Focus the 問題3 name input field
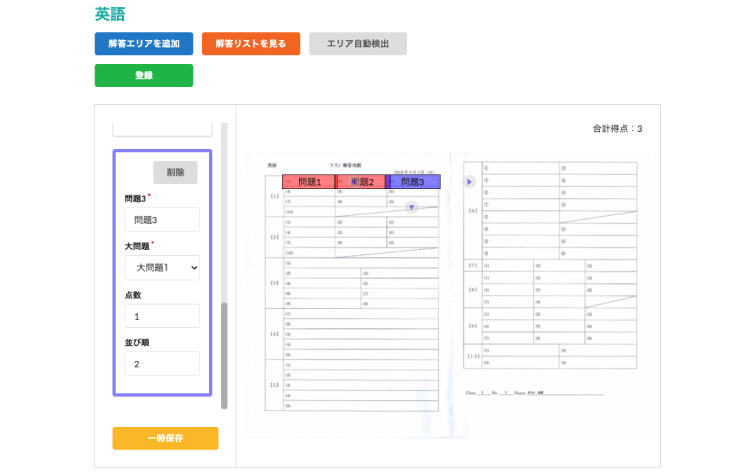756x472 pixels. point(162,220)
